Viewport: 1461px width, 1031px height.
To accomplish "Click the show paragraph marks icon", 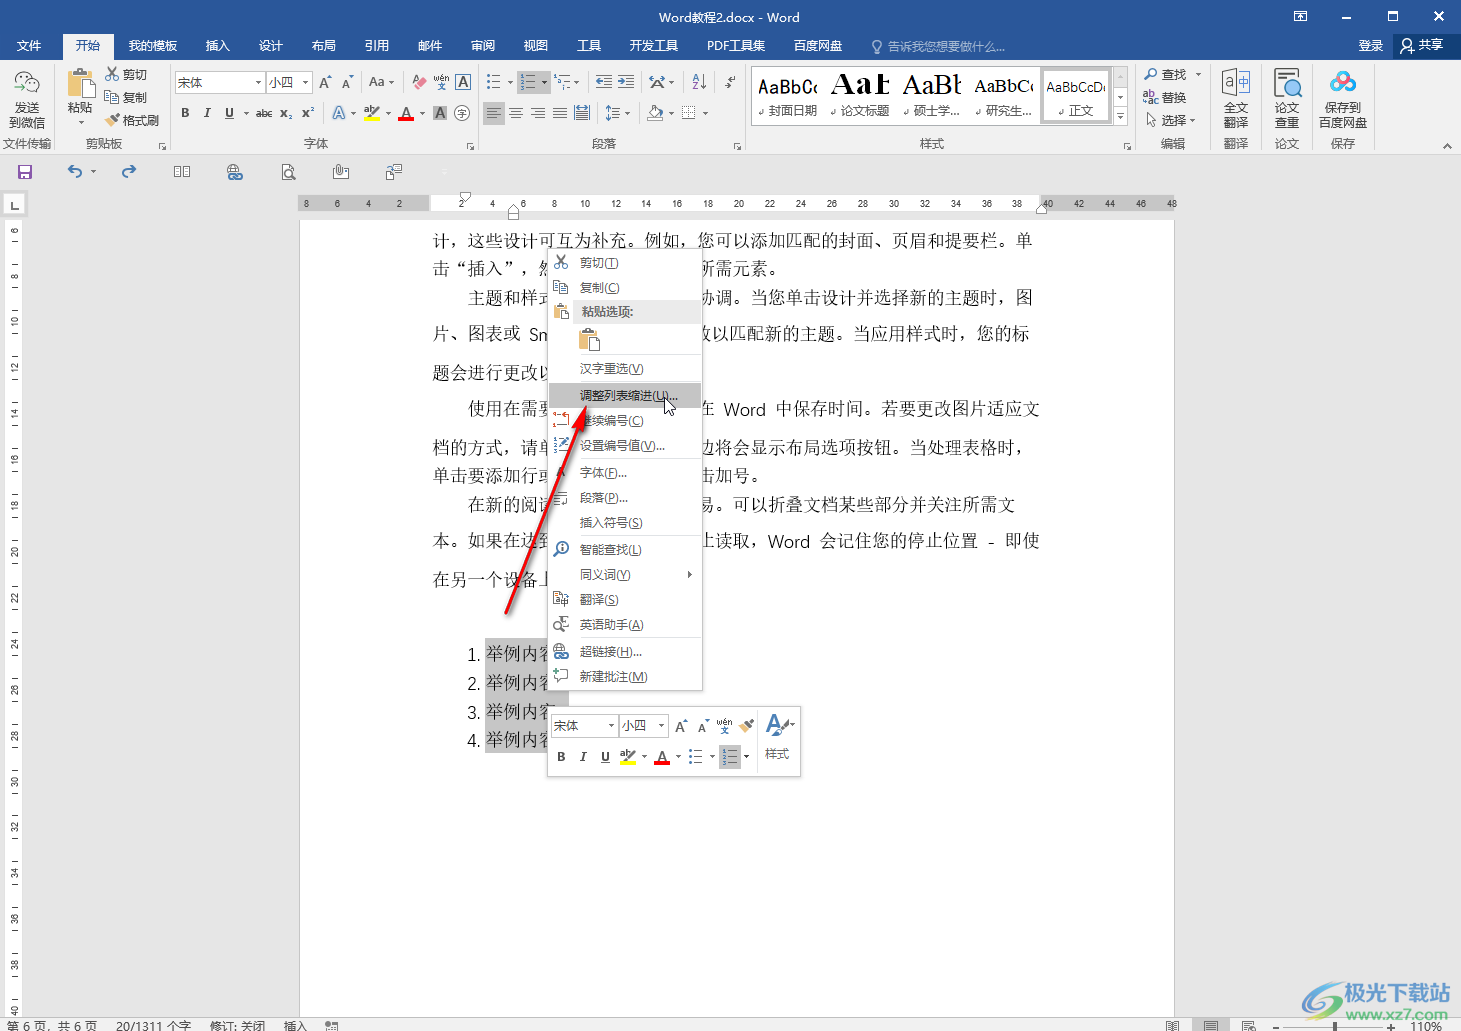I will [731, 82].
